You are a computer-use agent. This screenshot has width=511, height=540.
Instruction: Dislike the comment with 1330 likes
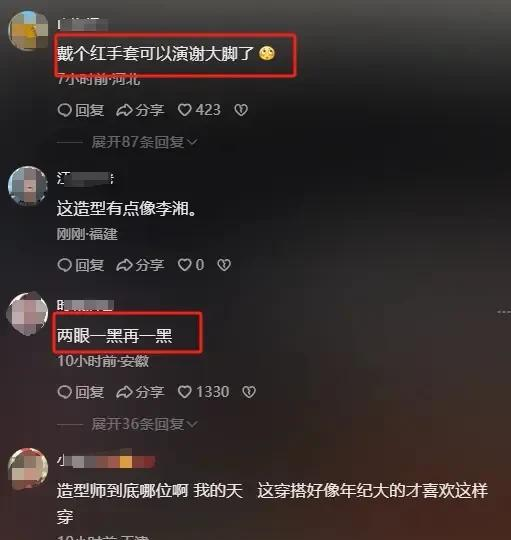coord(249,392)
